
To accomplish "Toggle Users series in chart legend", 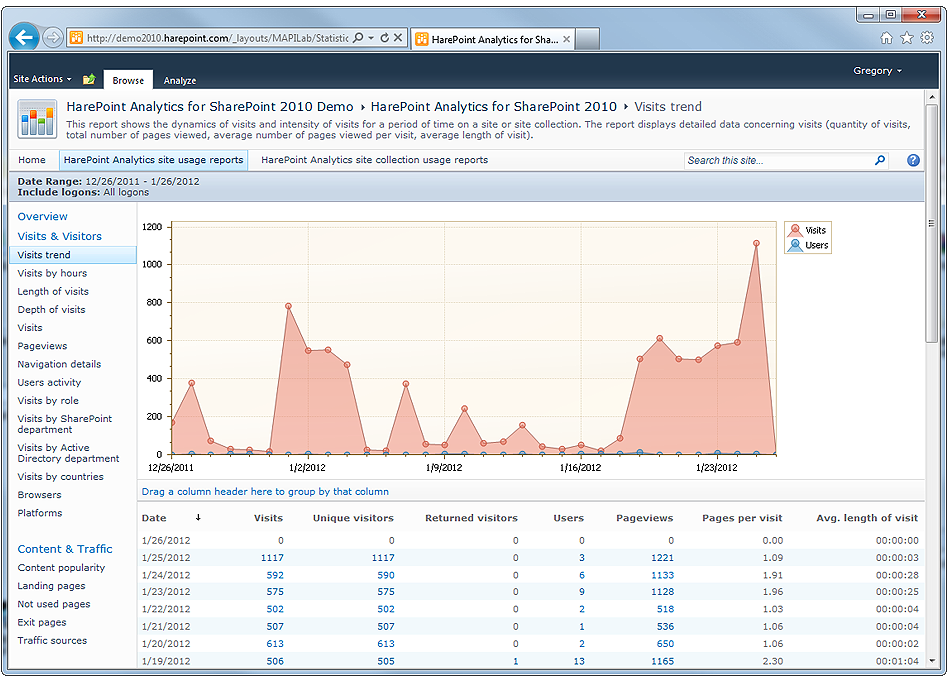I will (x=808, y=245).
